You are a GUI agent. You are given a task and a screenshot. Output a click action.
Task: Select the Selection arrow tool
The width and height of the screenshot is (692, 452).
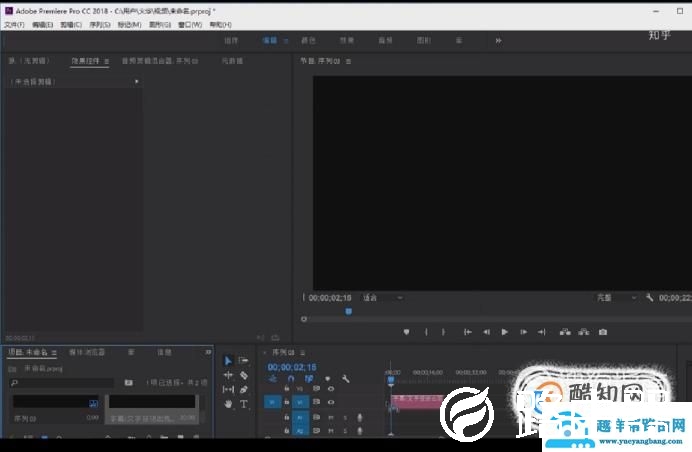pos(227,361)
